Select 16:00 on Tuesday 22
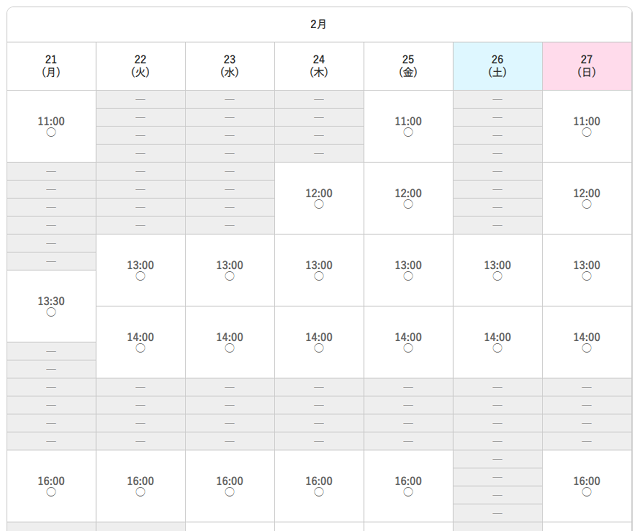This screenshot has width=640, height=531. pyautogui.click(x=140, y=486)
